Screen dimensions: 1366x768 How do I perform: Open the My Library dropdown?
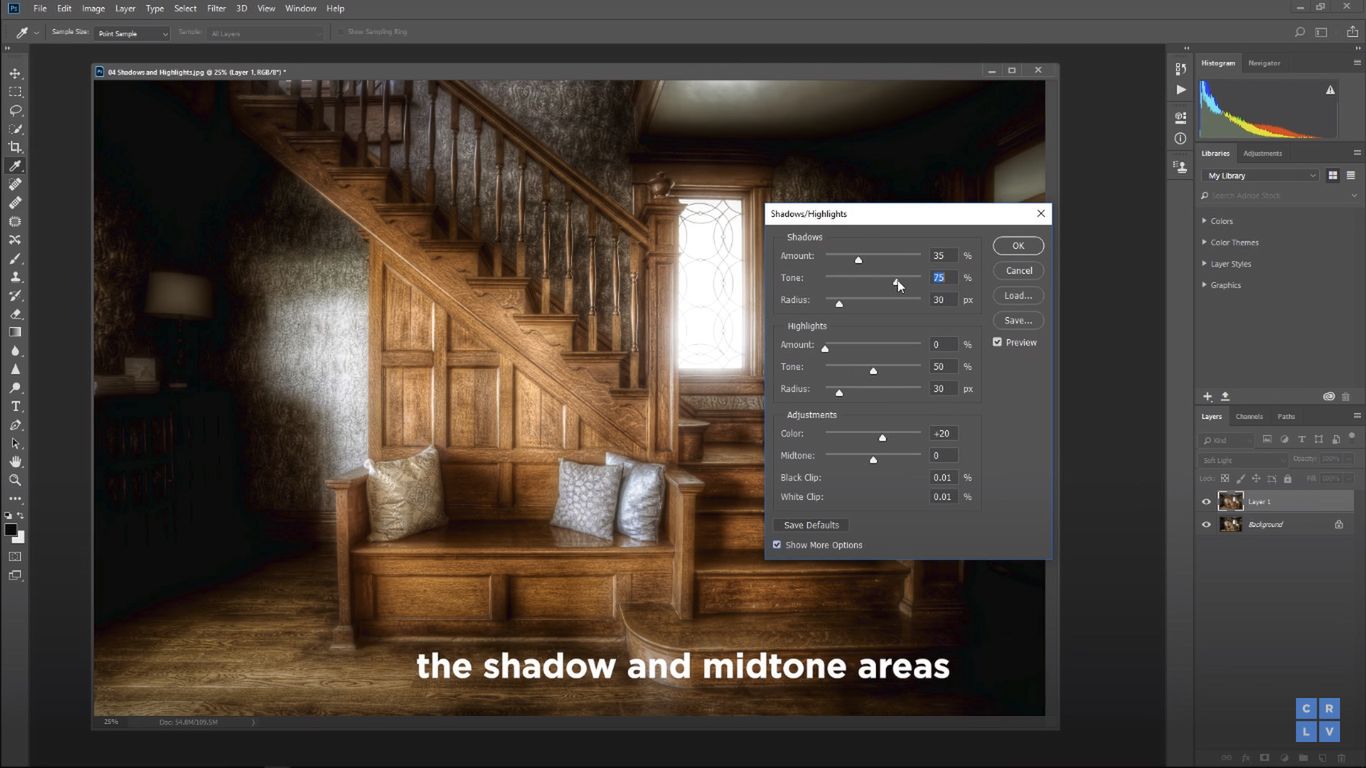(x=1261, y=175)
